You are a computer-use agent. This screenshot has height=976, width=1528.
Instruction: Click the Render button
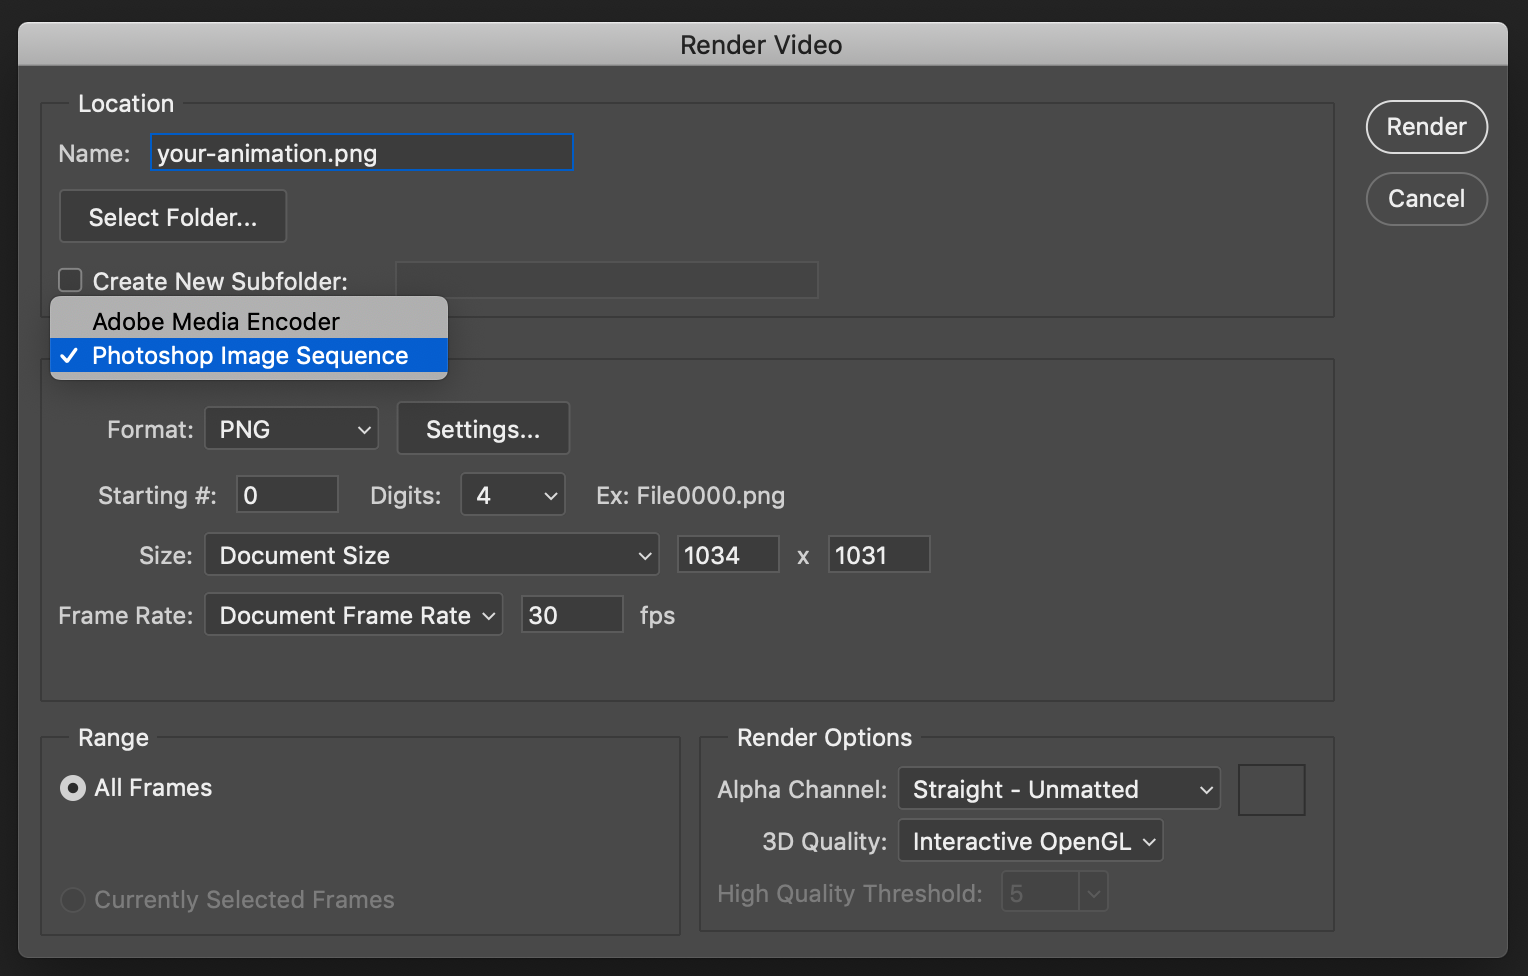pyautogui.click(x=1426, y=127)
